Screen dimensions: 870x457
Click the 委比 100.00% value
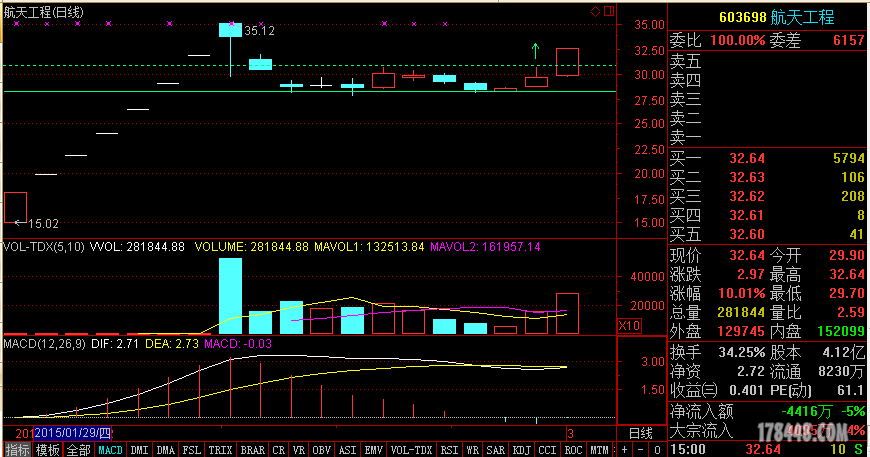(x=737, y=40)
